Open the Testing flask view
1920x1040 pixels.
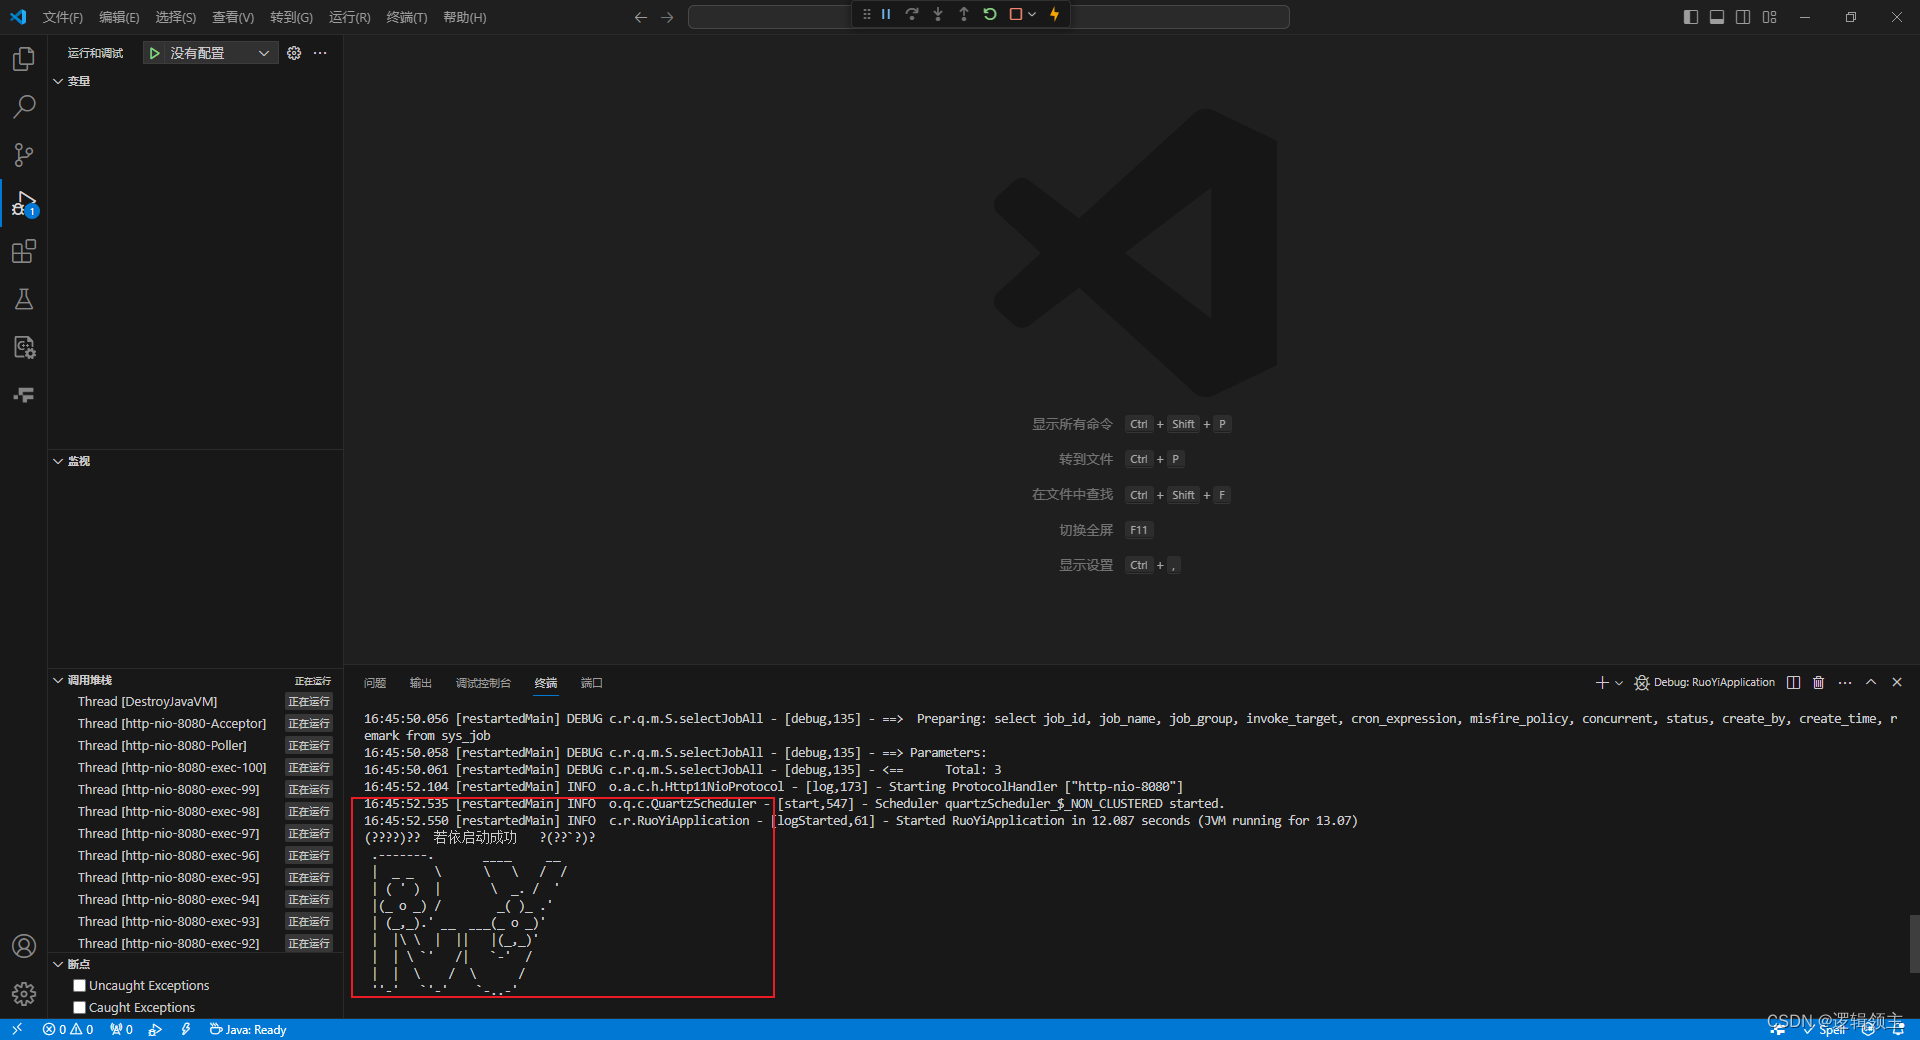[24, 299]
